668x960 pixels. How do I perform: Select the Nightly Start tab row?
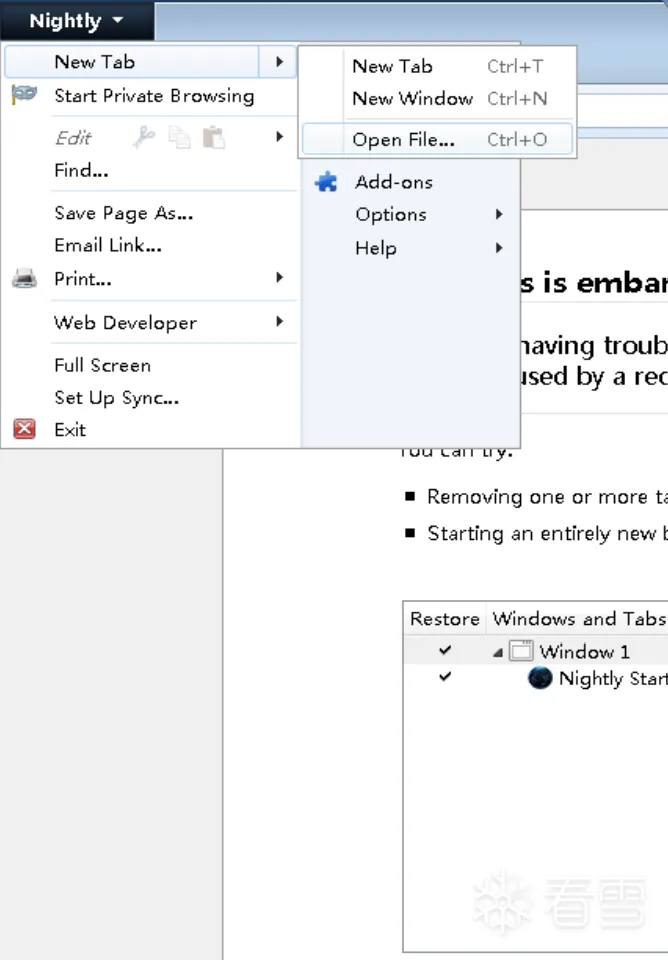click(x=536, y=678)
